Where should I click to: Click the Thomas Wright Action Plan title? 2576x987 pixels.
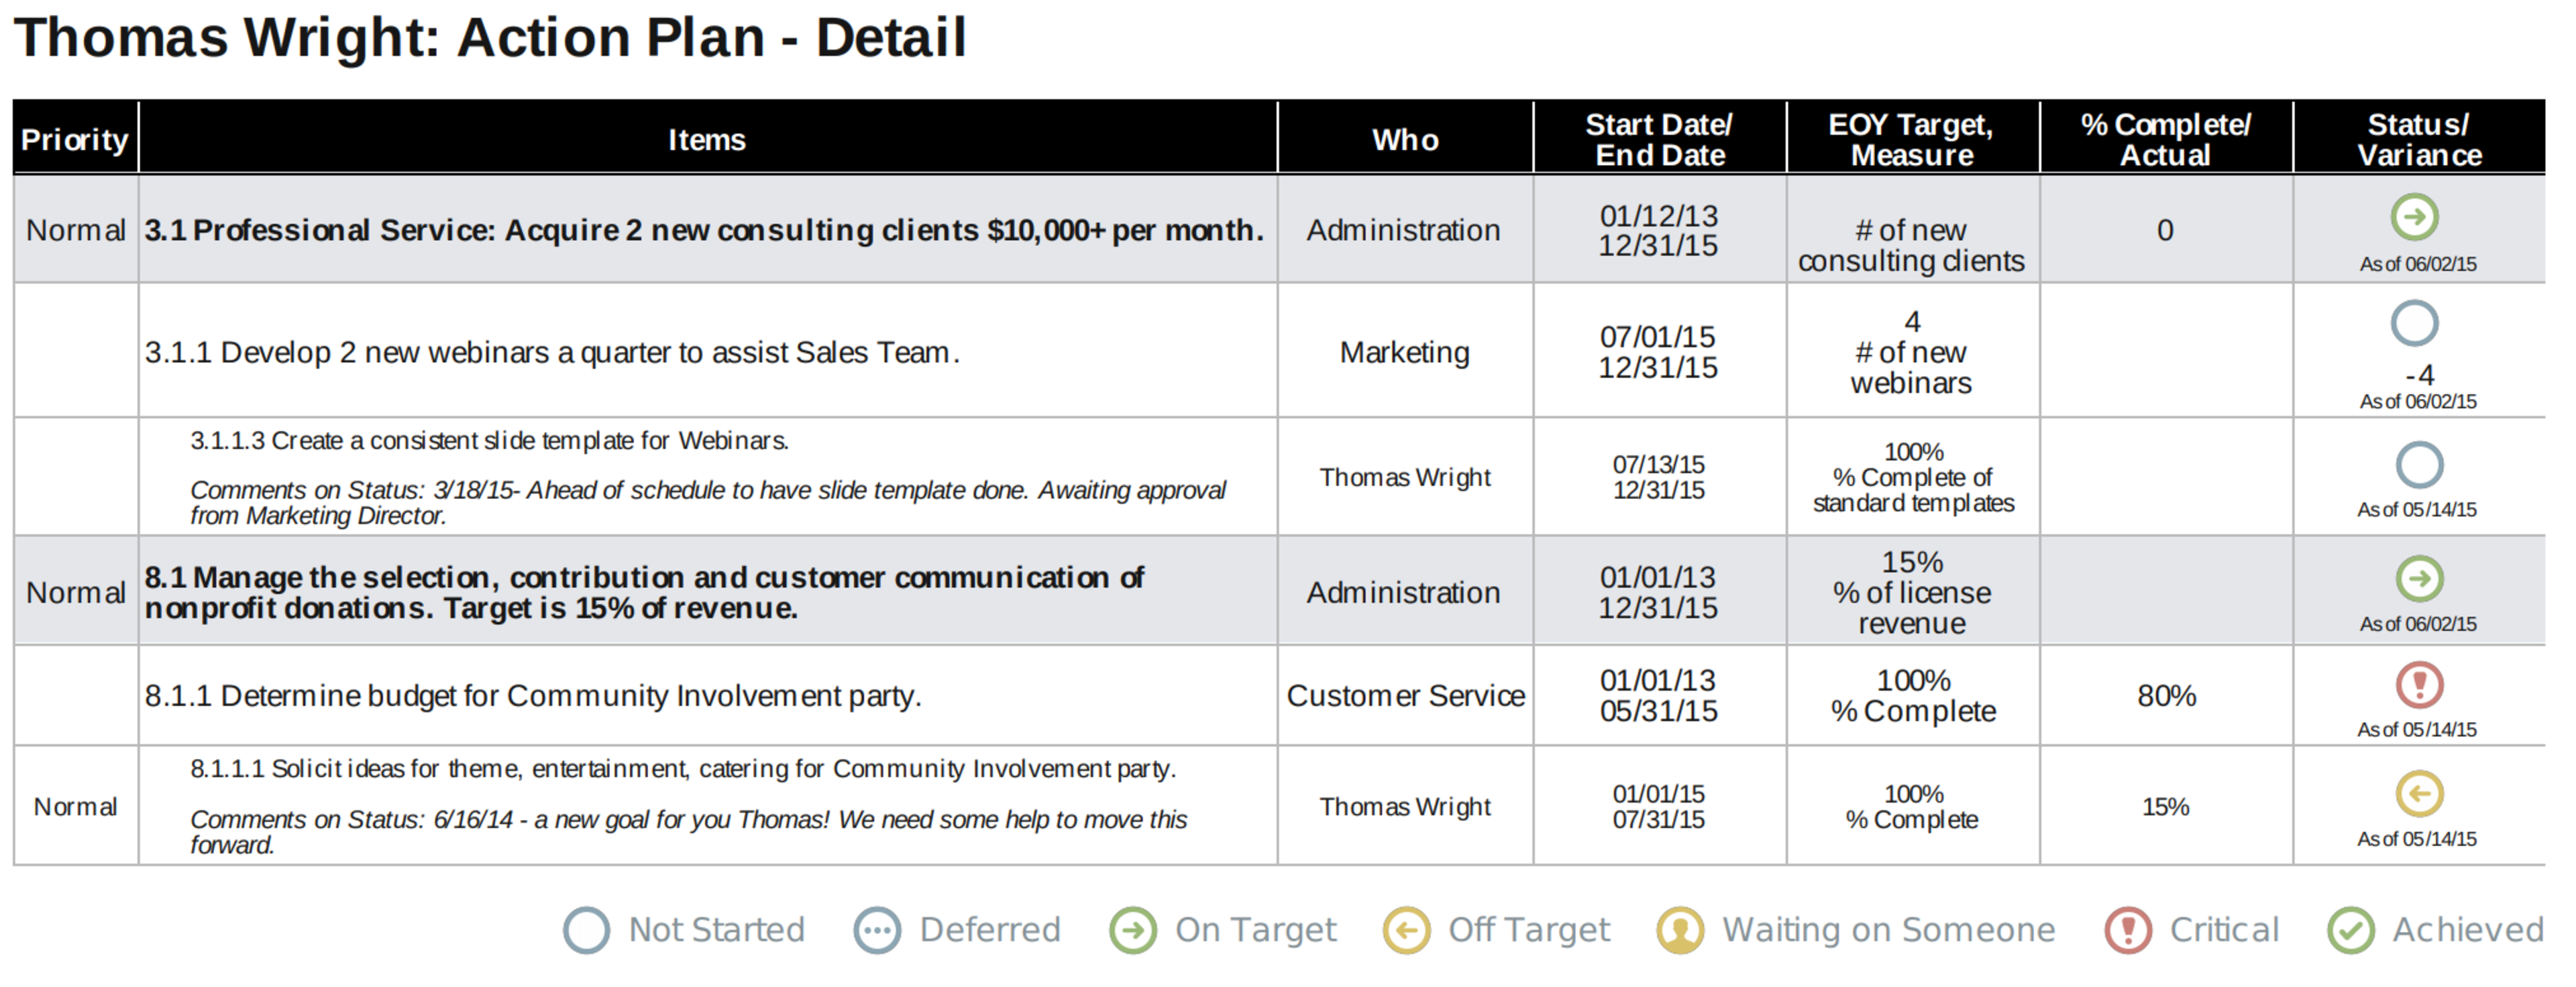[x=490, y=38]
